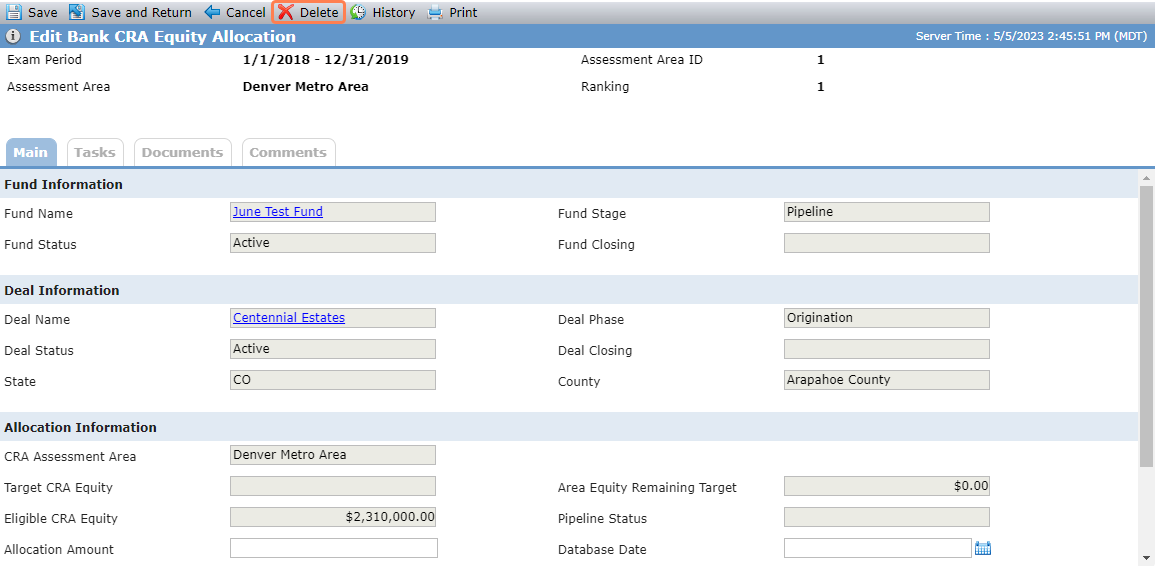This screenshot has height=566, width=1155.
Task: Open the Centennial Estates deal link
Action: point(289,318)
